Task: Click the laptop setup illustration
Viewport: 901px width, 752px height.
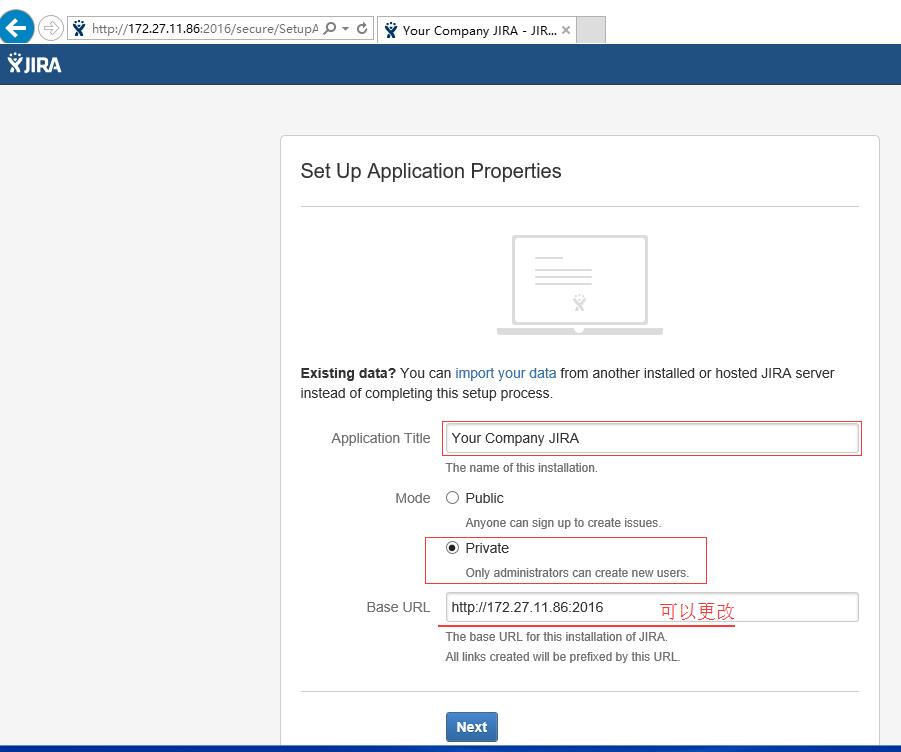Action: [580, 285]
